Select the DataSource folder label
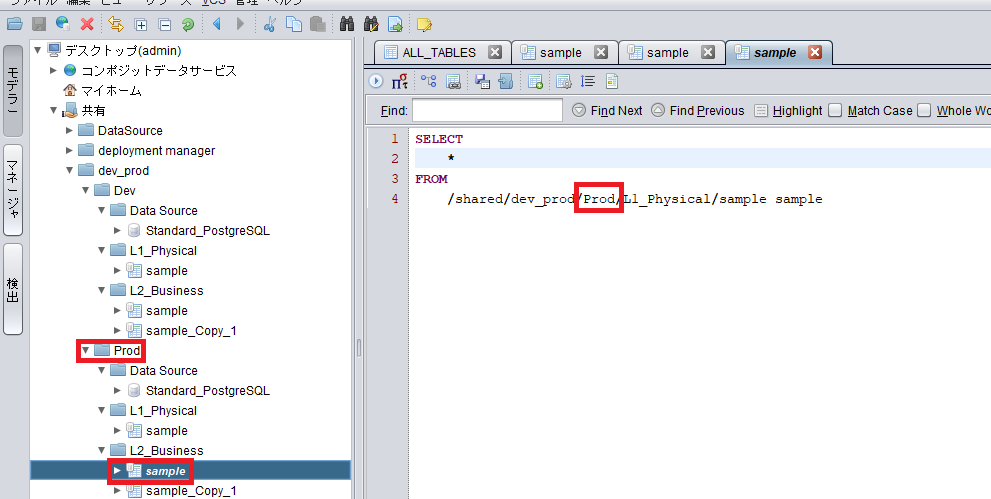The image size is (991, 499). click(130, 131)
